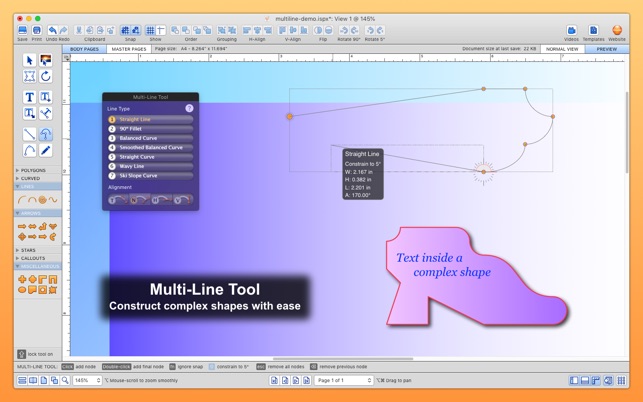Click the horizontal scrollbar under canvas
Screen dimensions: 643x402
[343, 359]
